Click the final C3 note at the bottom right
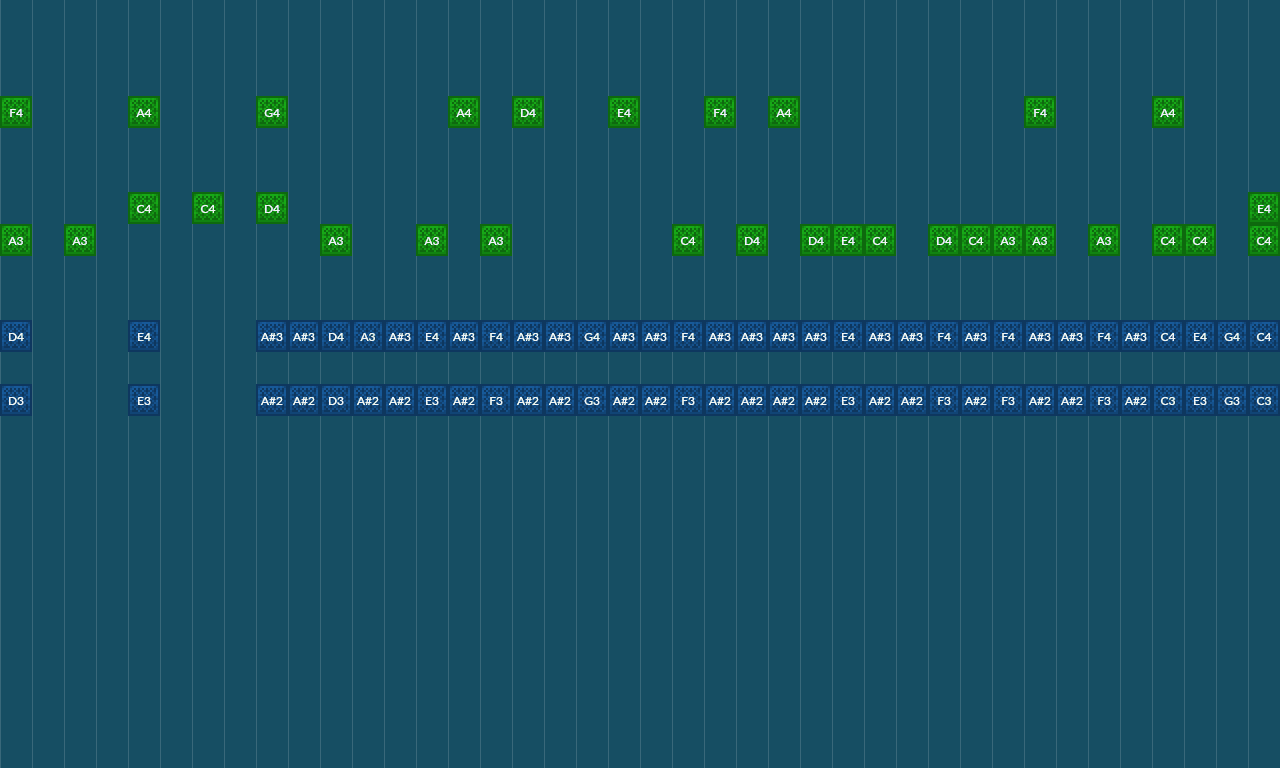 1263,400
